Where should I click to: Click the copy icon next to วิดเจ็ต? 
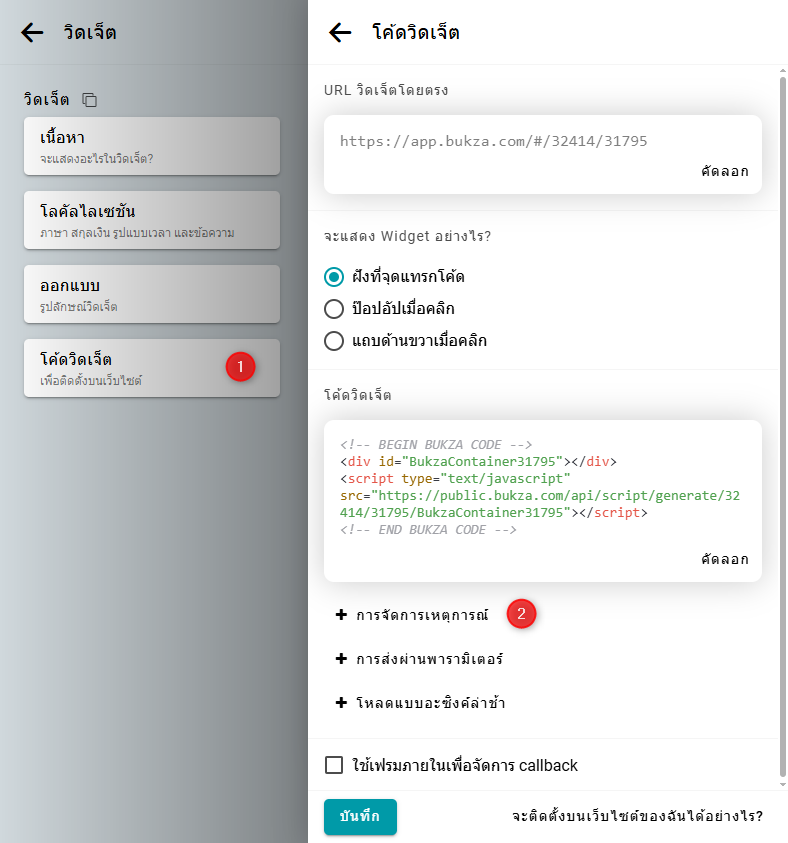click(90, 100)
